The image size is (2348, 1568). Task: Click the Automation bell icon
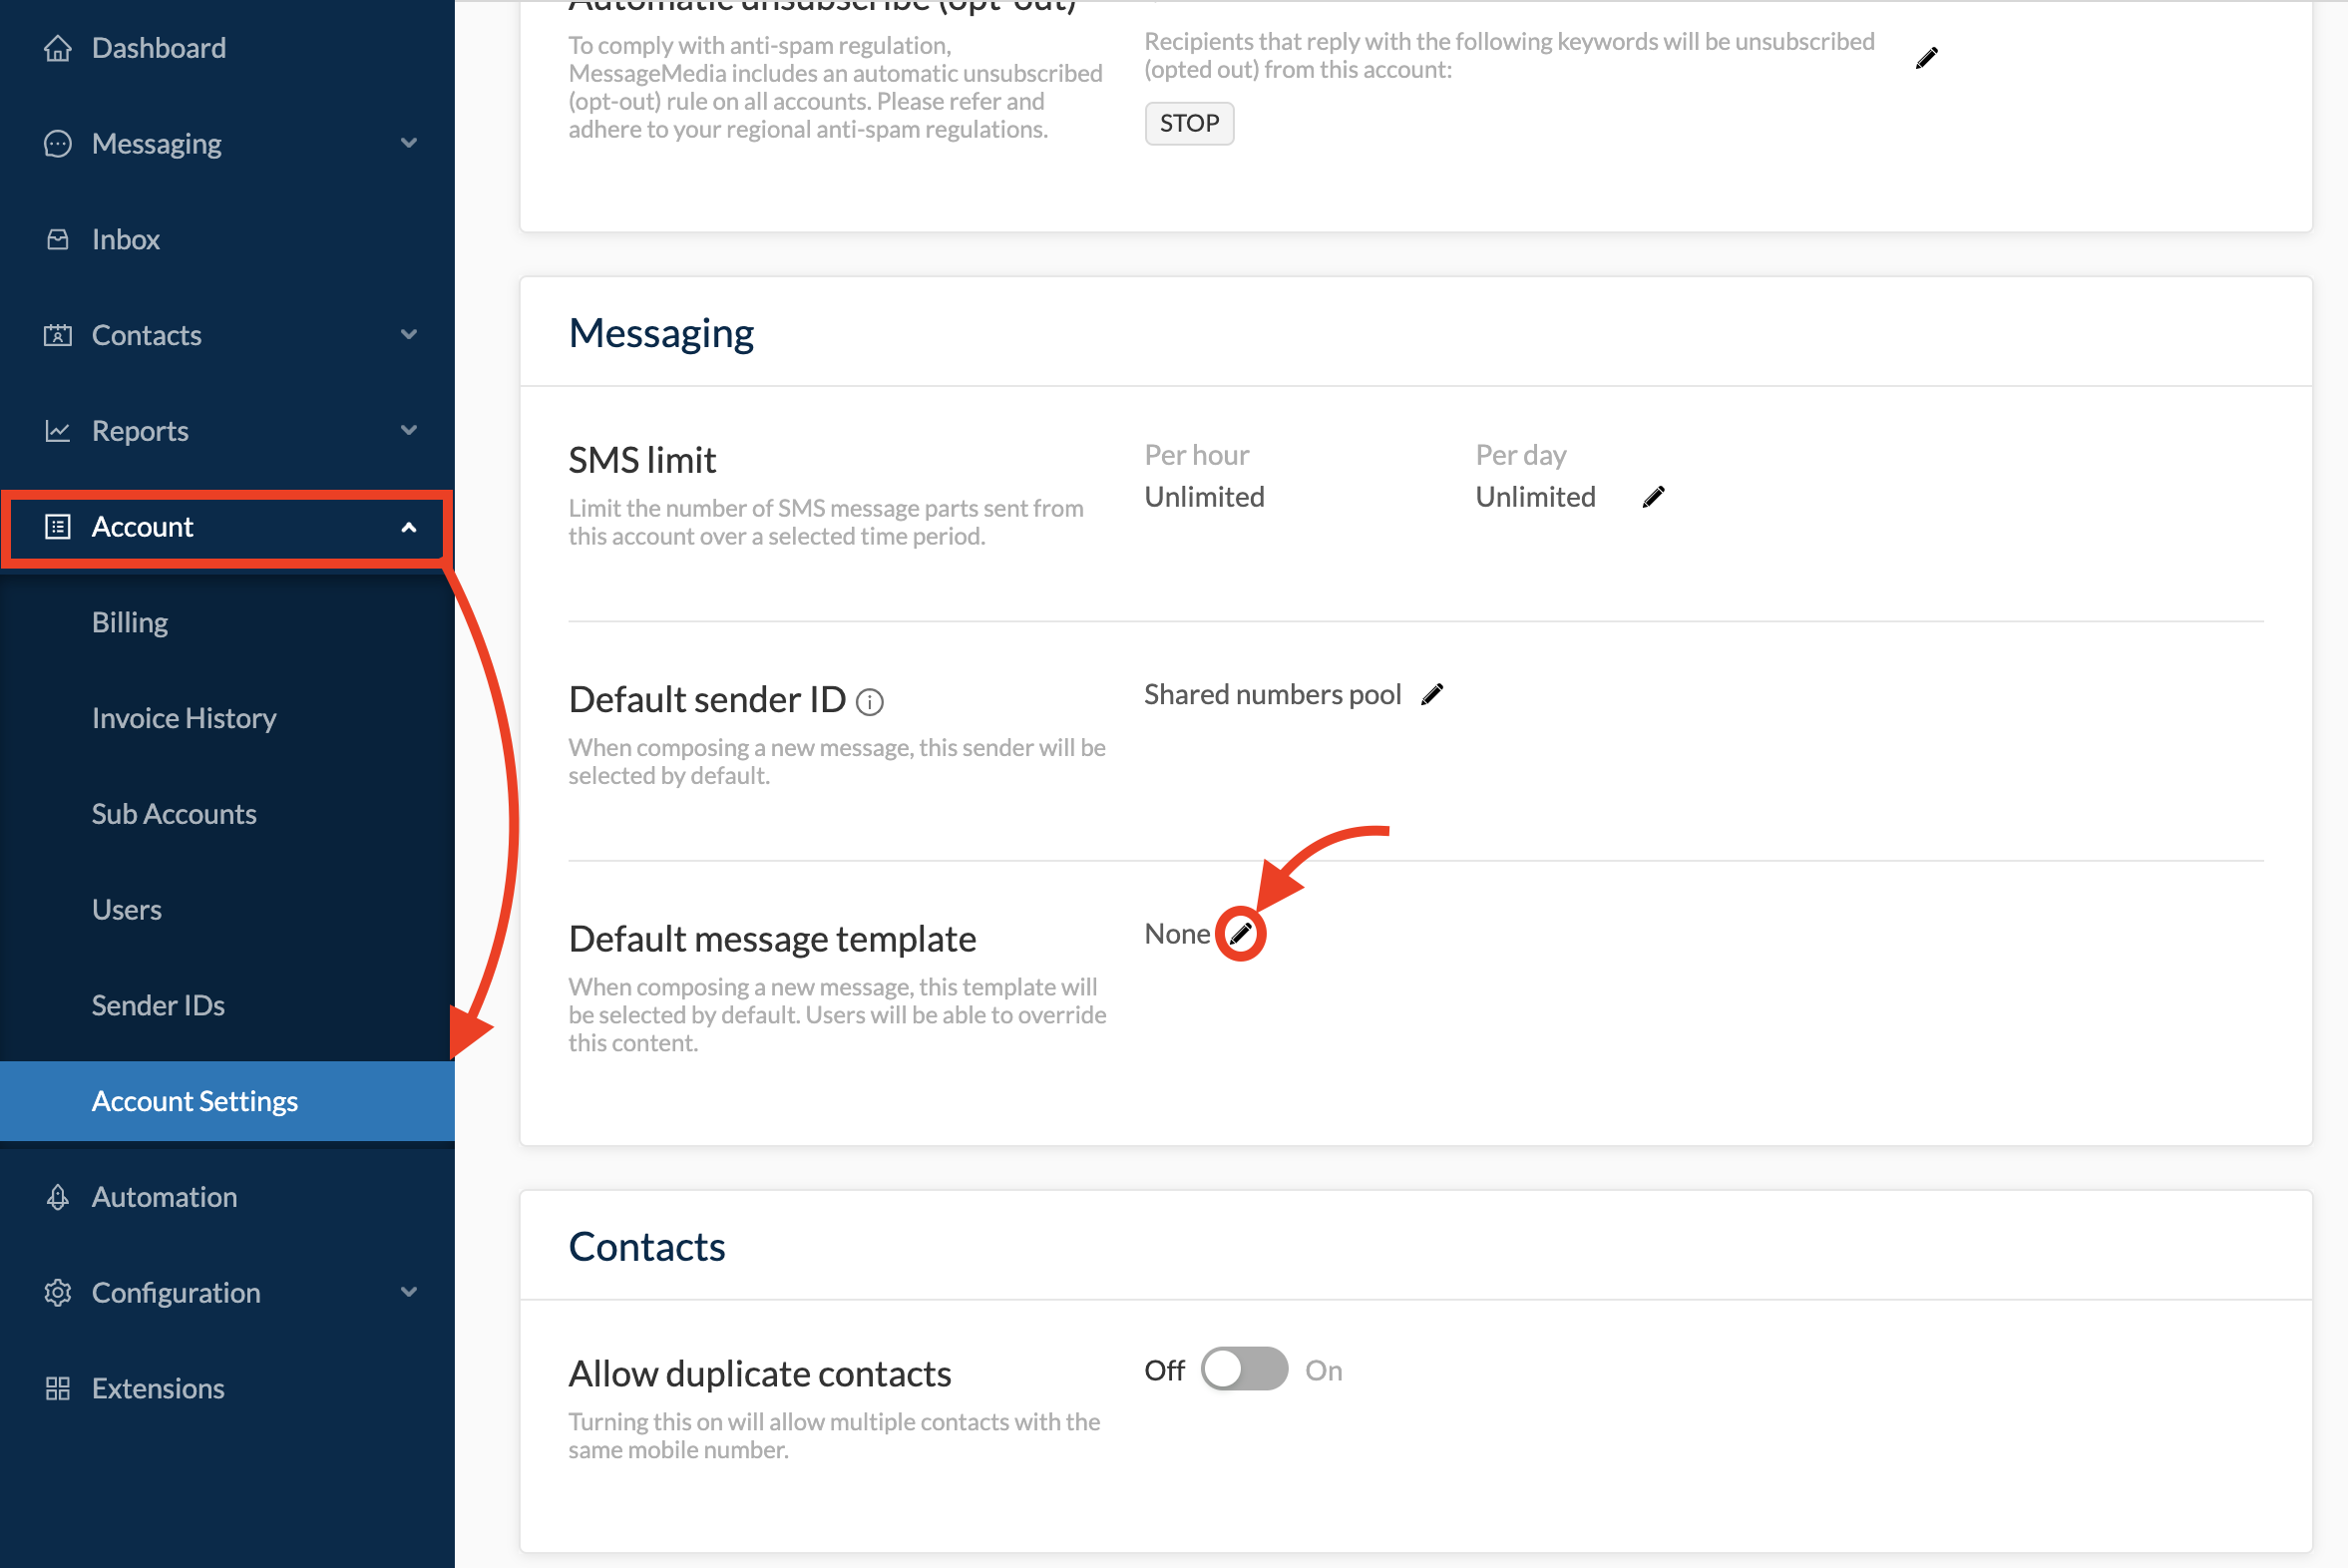coord(58,1197)
